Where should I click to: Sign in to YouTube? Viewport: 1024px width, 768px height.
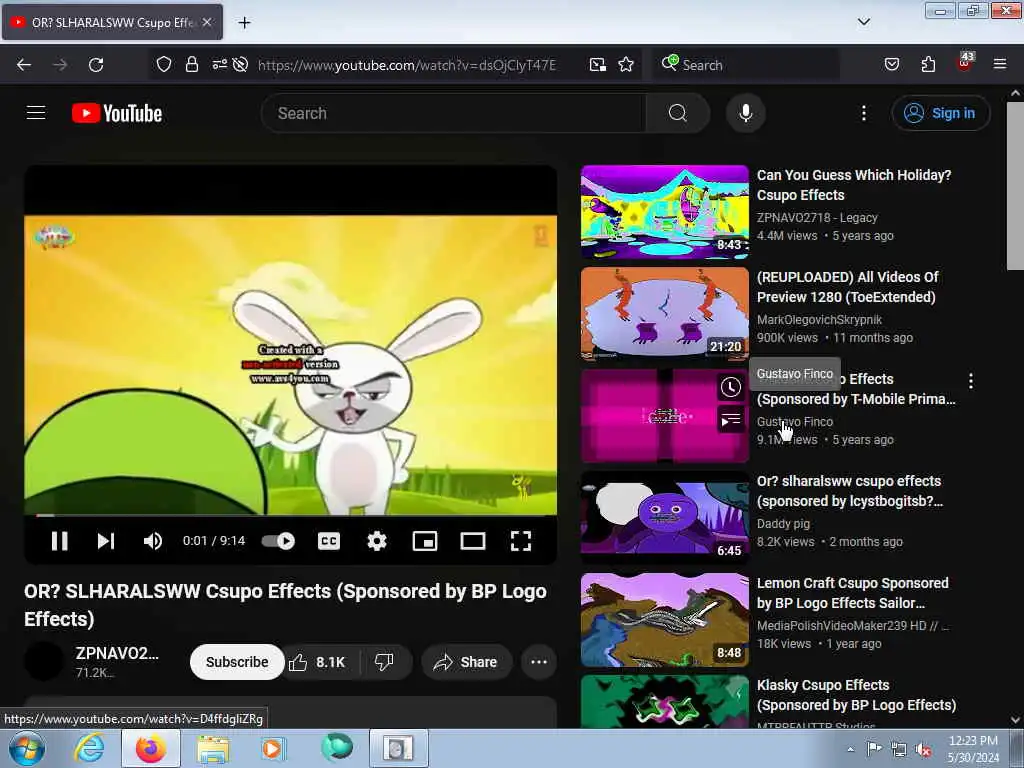(x=940, y=113)
